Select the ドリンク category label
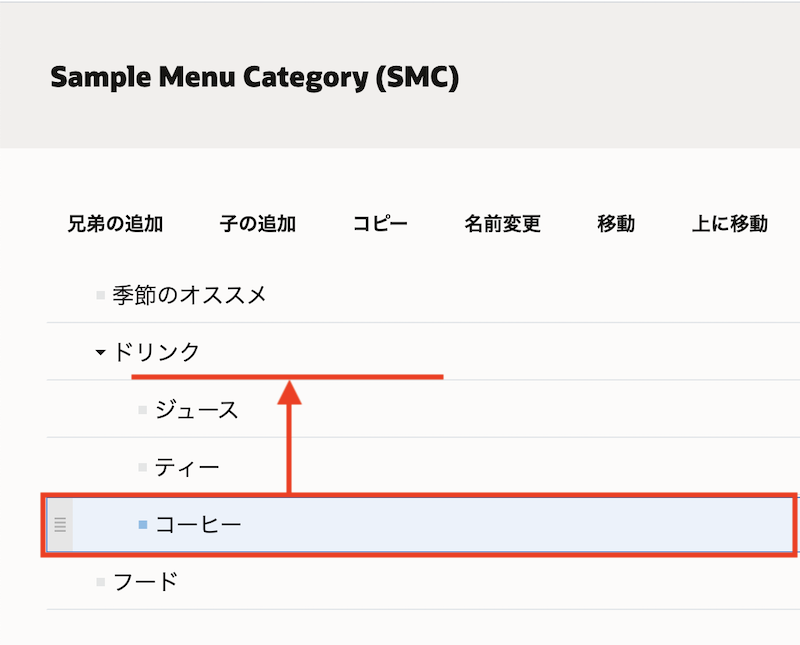This screenshot has height=645, width=800. click(x=157, y=352)
